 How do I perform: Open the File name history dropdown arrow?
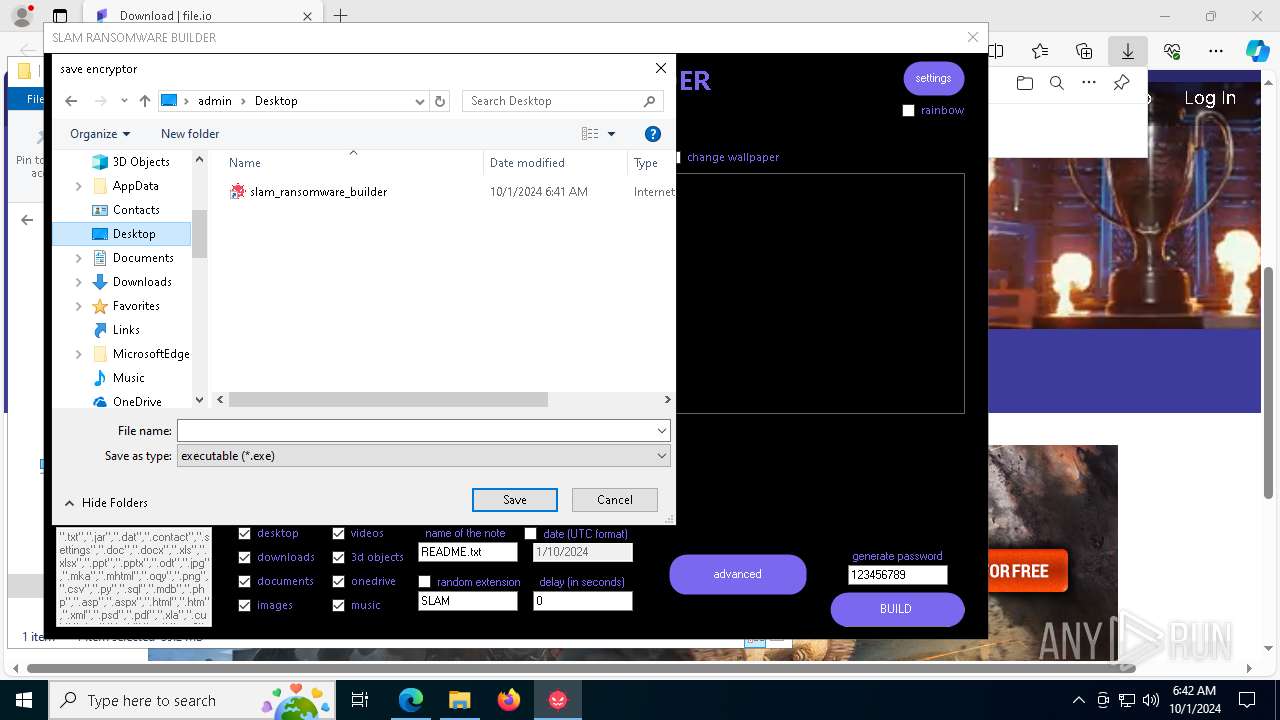click(661, 431)
